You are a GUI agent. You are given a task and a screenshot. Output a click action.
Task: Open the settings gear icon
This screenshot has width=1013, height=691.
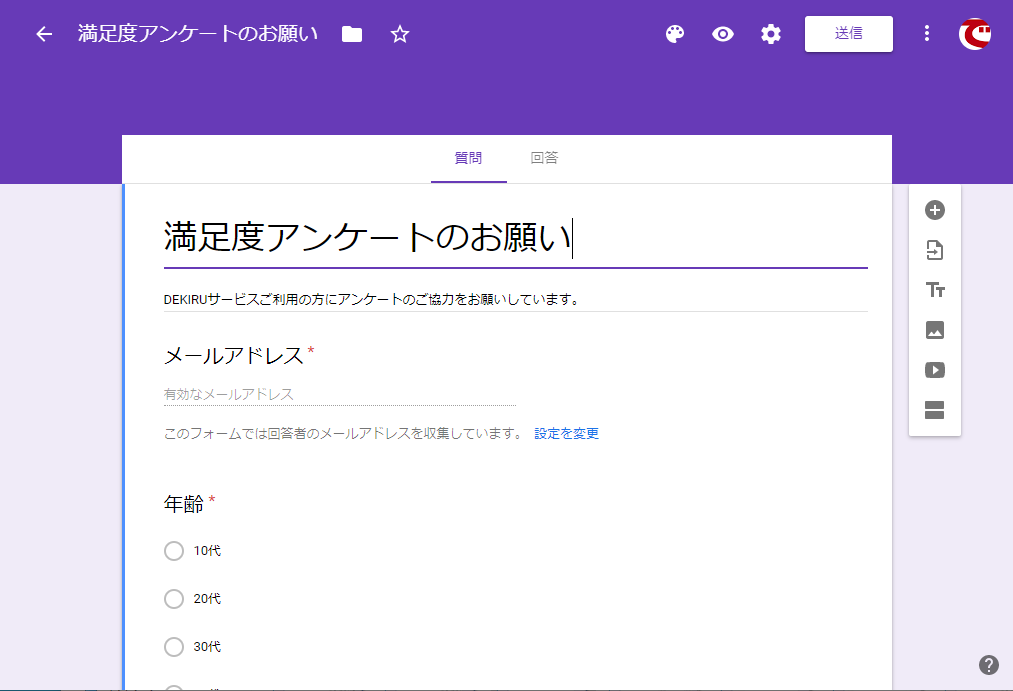(770, 34)
